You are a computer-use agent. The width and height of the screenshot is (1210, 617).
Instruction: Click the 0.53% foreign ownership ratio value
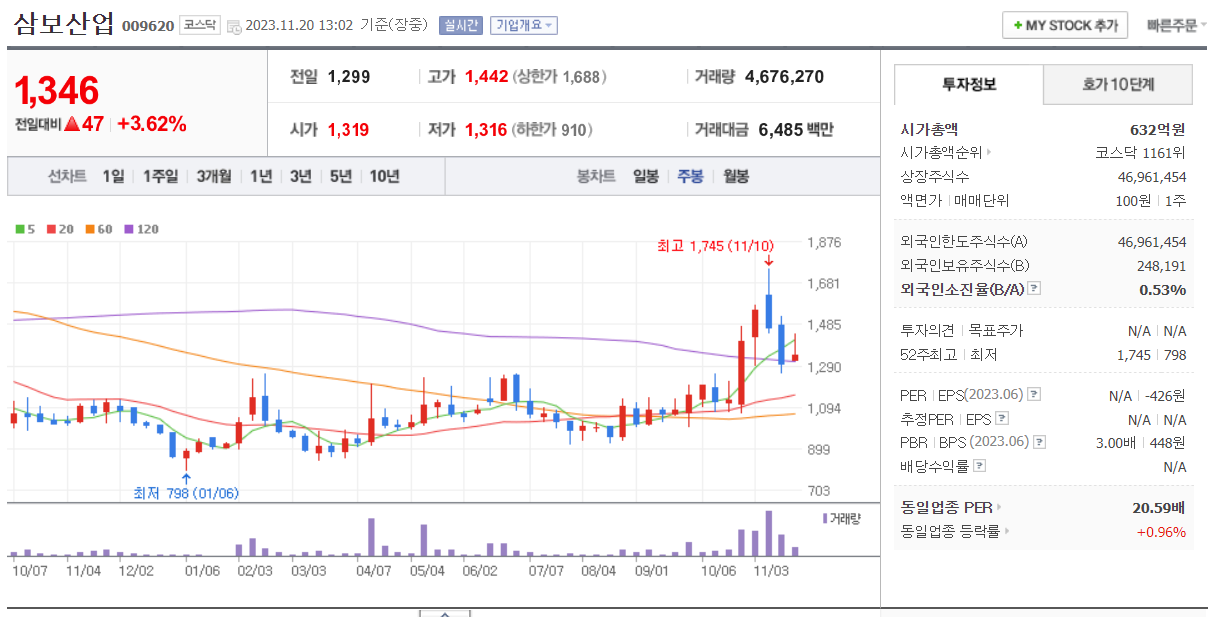click(1163, 290)
